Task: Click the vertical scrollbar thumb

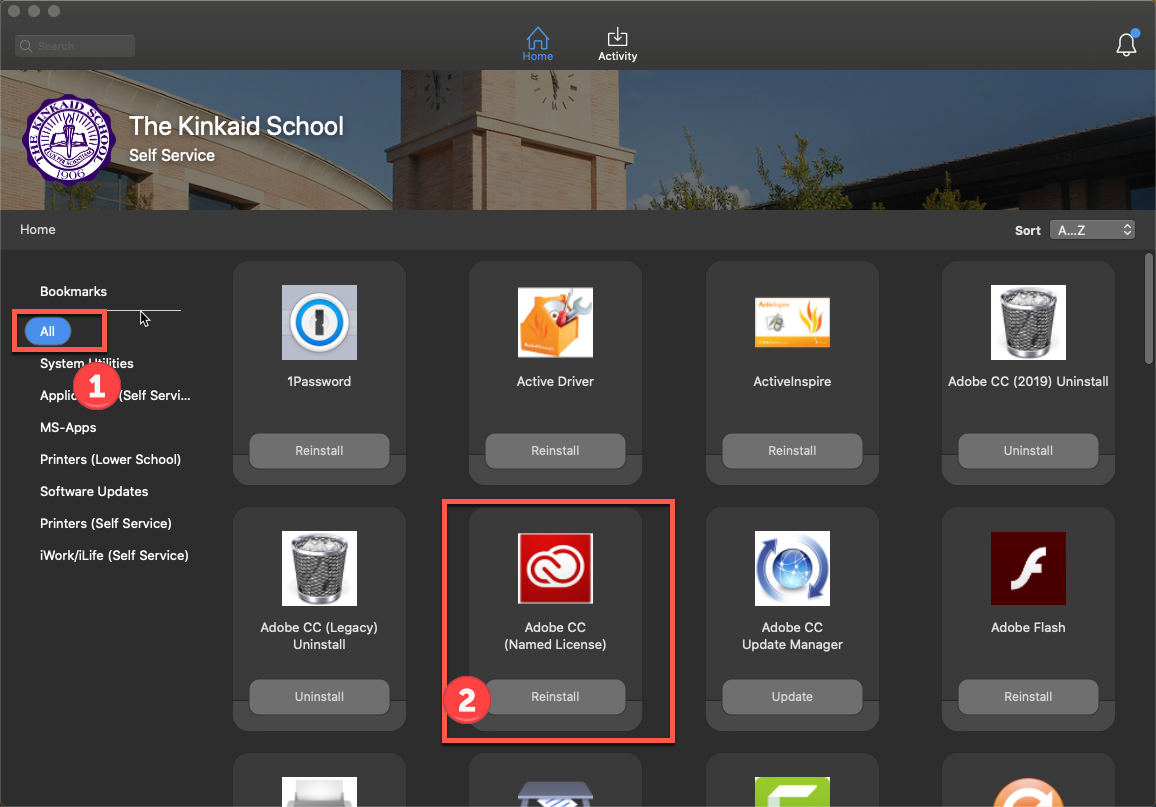Action: coord(1148,308)
